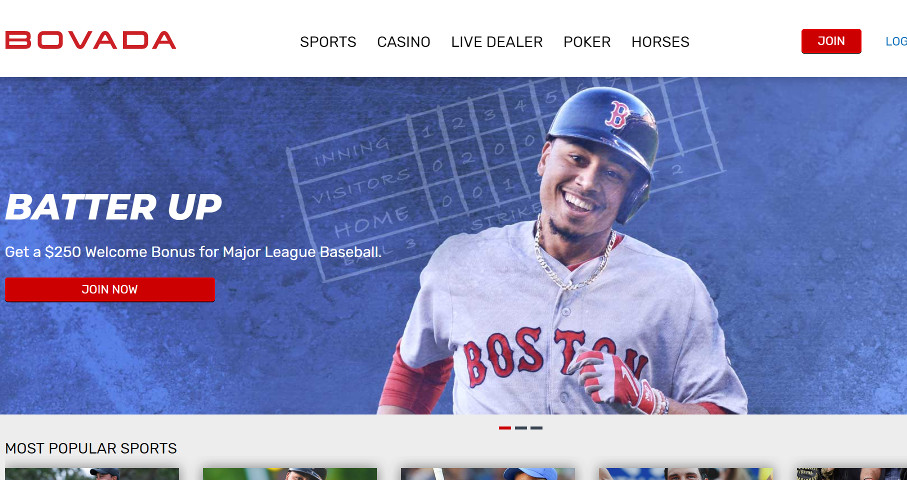Switch to the second carousel slide dot

(521, 428)
